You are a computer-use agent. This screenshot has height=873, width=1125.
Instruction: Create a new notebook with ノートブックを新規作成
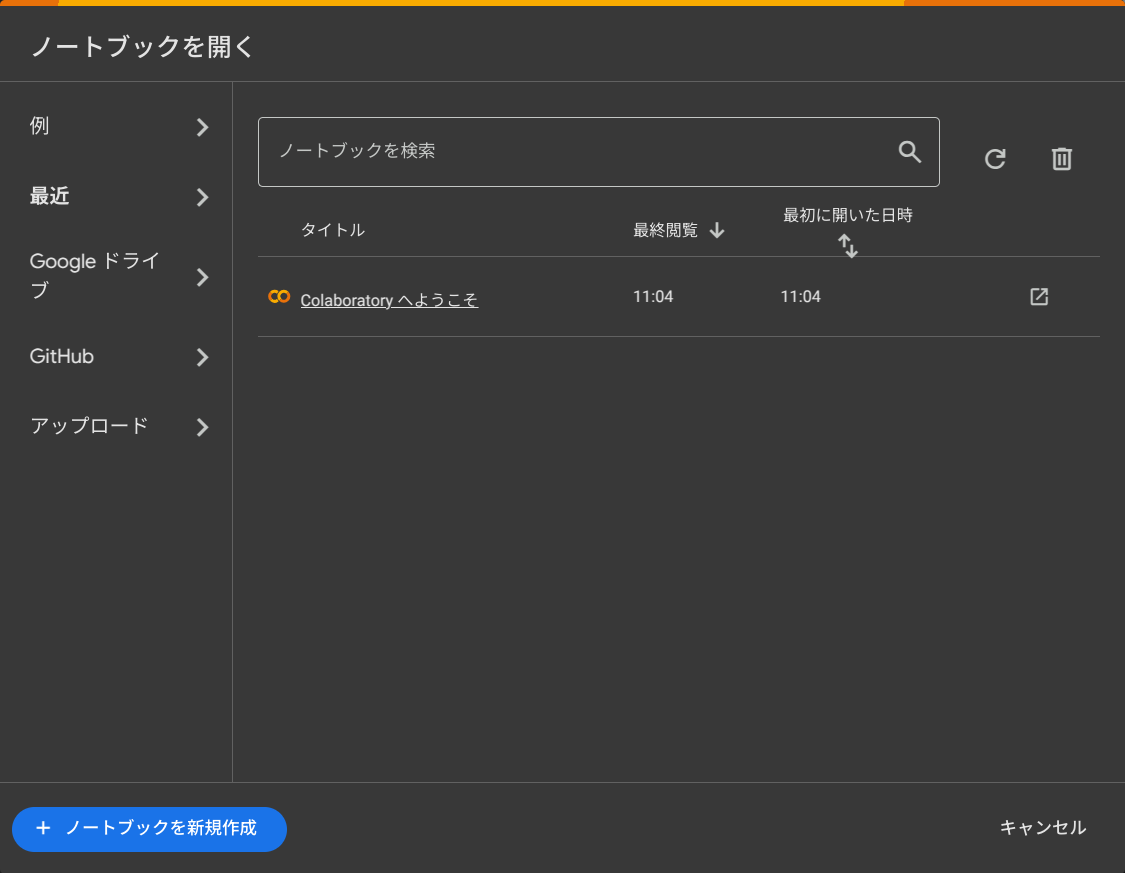pyautogui.click(x=149, y=829)
